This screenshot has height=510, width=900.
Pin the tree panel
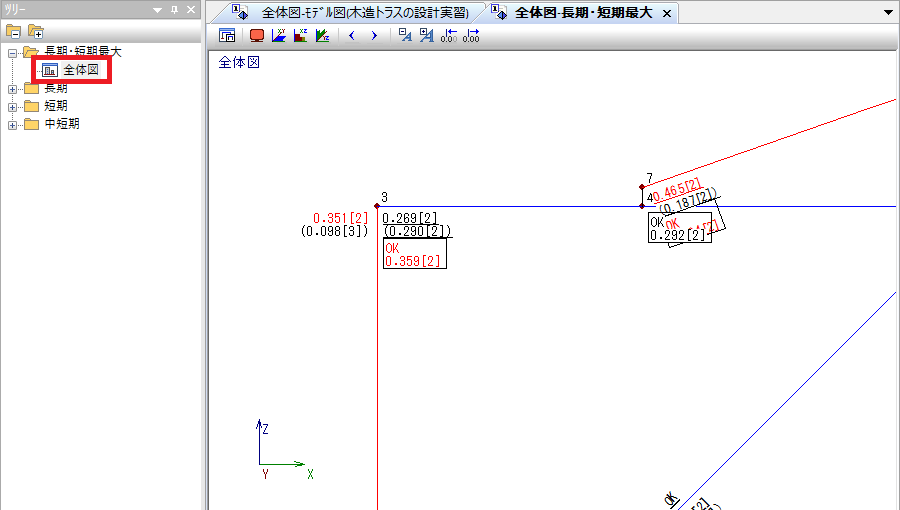coord(174,10)
